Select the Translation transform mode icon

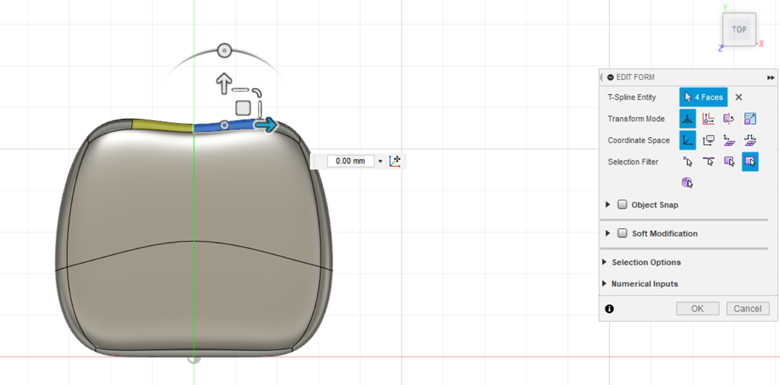(x=708, y=119)
